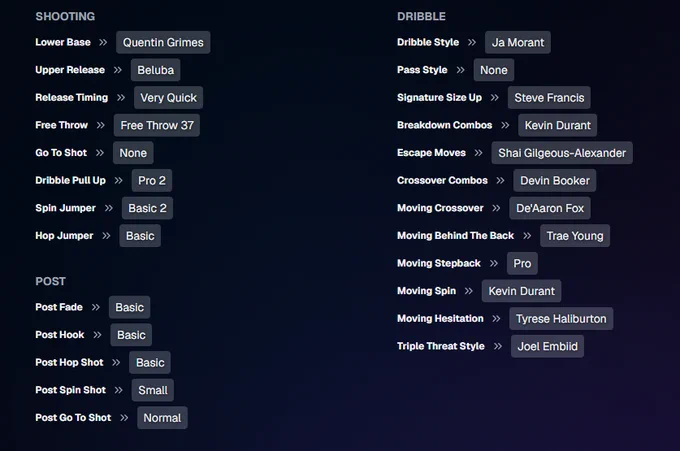This screenshot has width=680, height=451.
Task: Click the None value beside Pass Style
Action: [494, 70]
